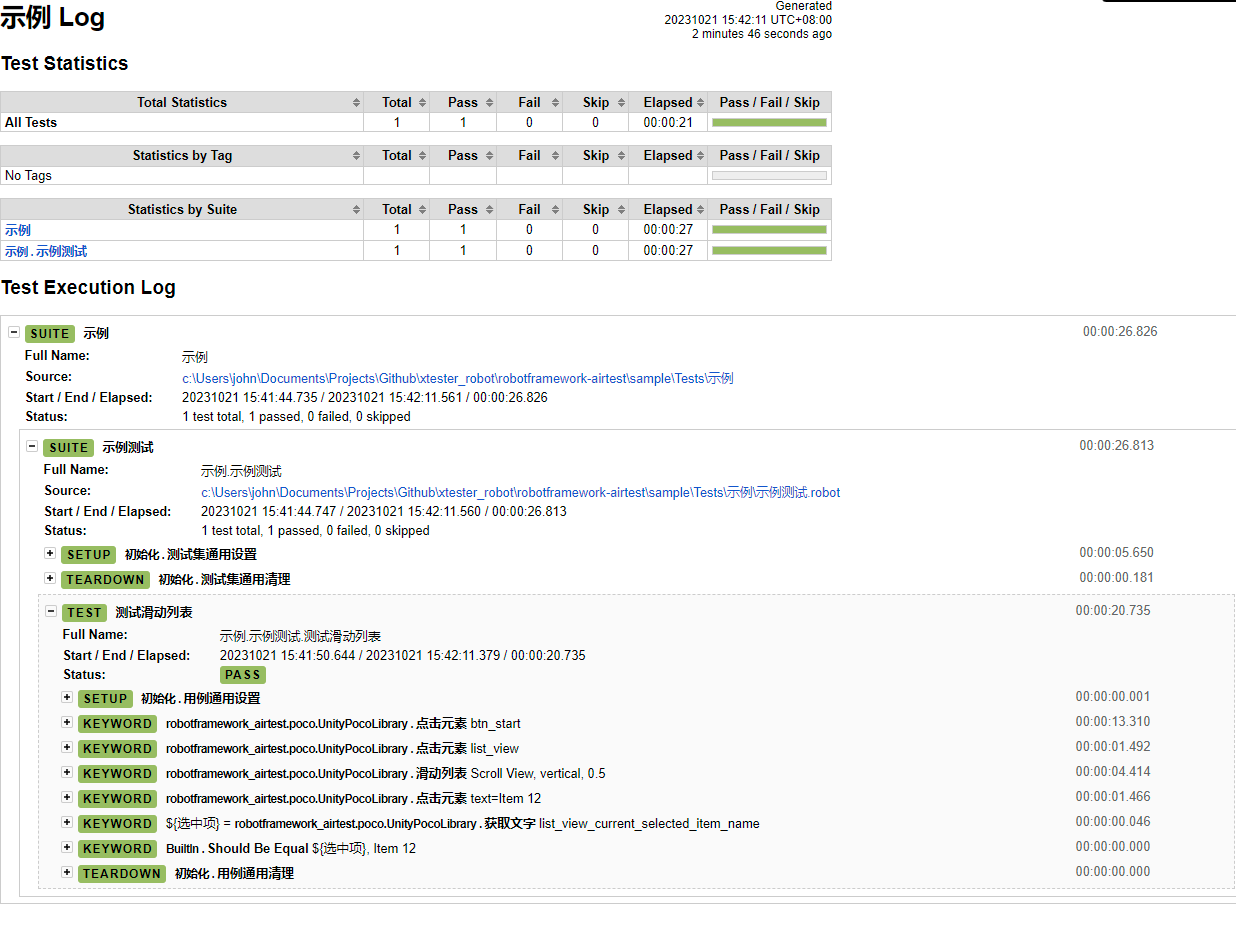Sort Total Statistics by Pass column
Screen dimensions: 1236x936
463,102
